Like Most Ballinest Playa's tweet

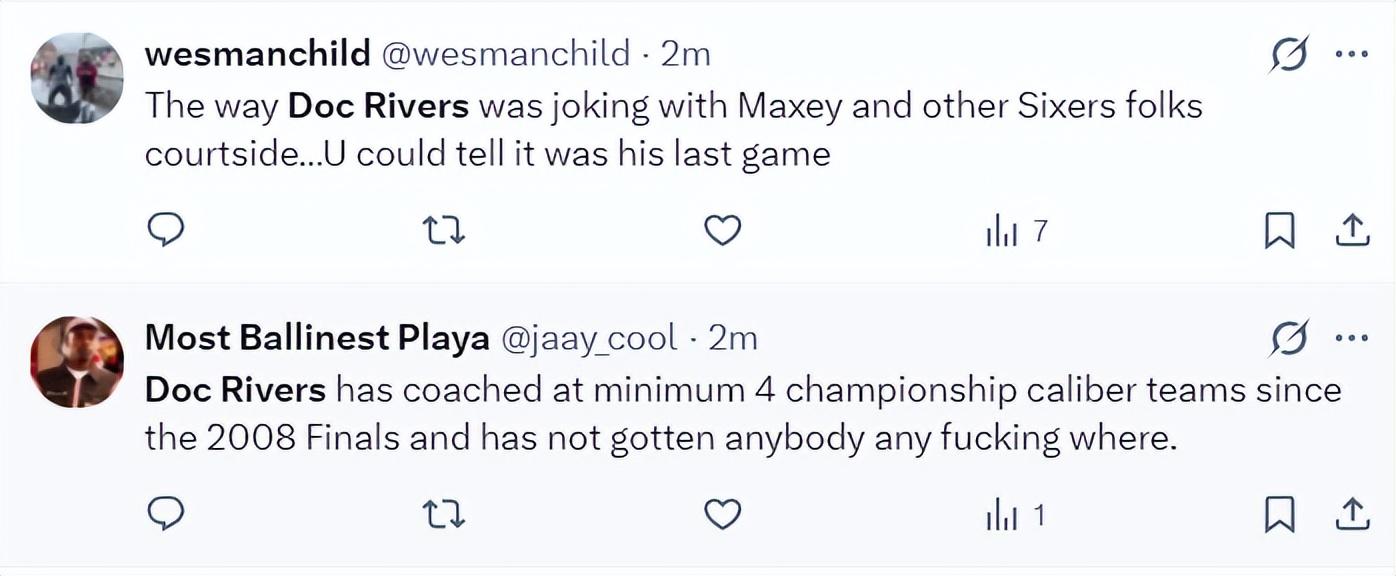722,515
